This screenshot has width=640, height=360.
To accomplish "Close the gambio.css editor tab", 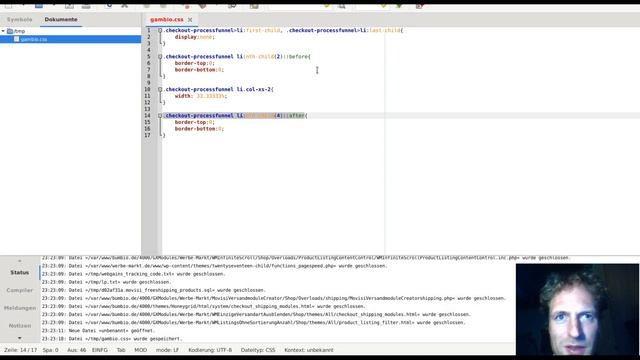I will click(190, 20).
